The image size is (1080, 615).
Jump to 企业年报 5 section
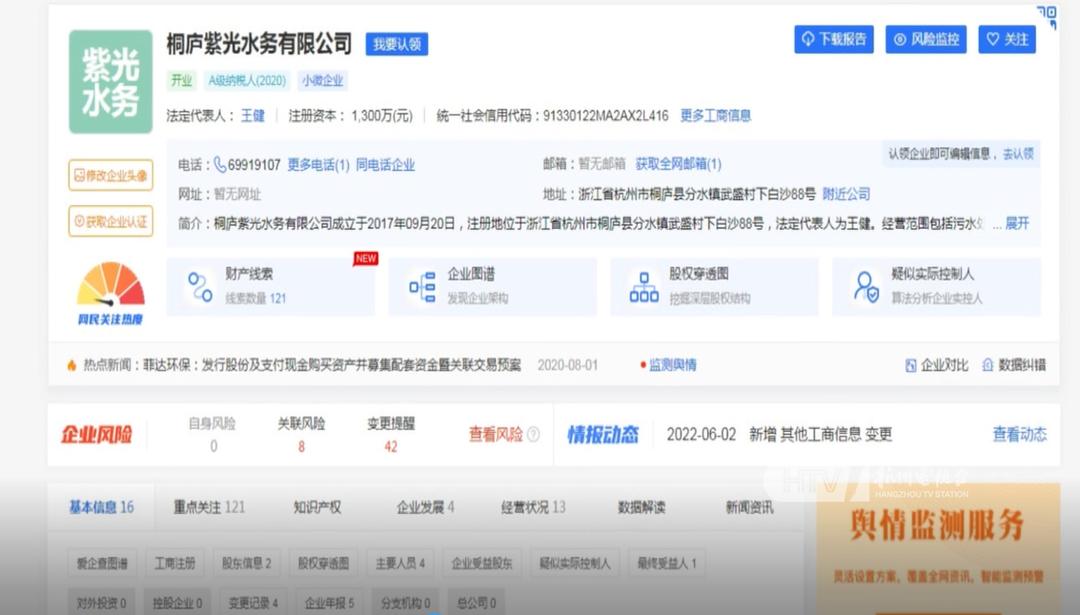point(330,603)
